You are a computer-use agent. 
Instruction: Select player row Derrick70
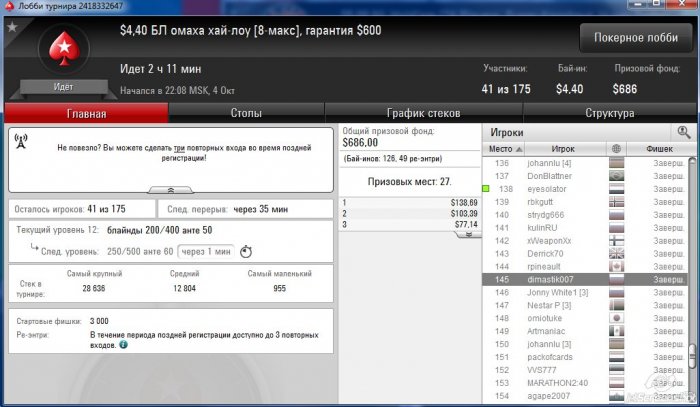click(x=585, y=253)
